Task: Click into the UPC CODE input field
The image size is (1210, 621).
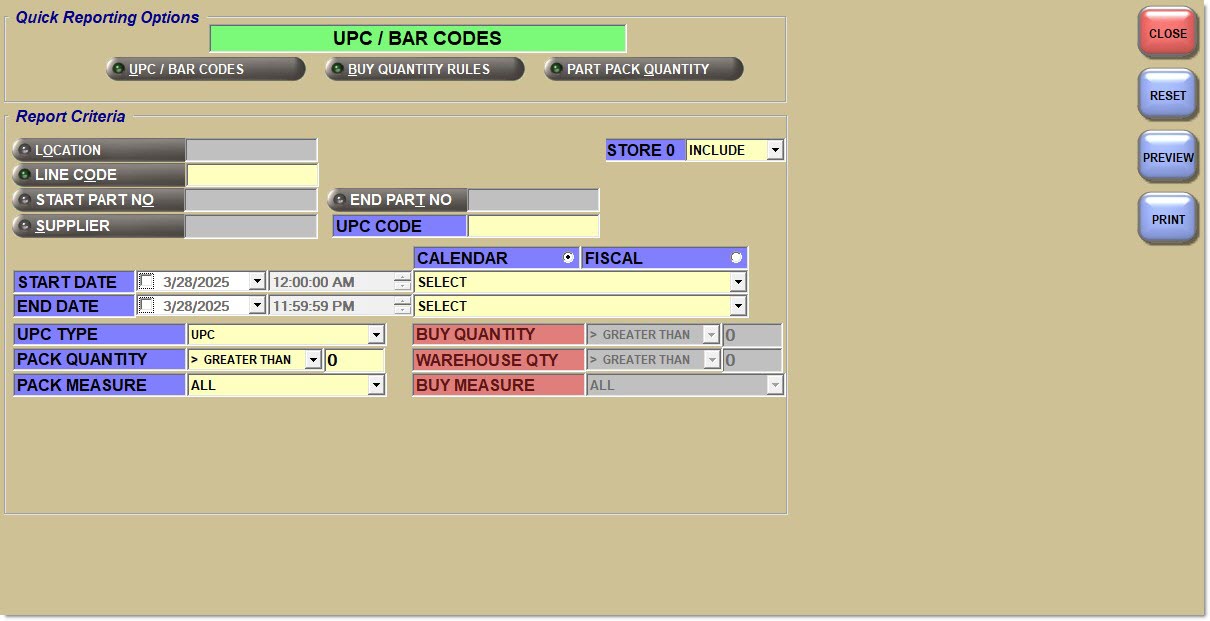Action: coord(533,226)
